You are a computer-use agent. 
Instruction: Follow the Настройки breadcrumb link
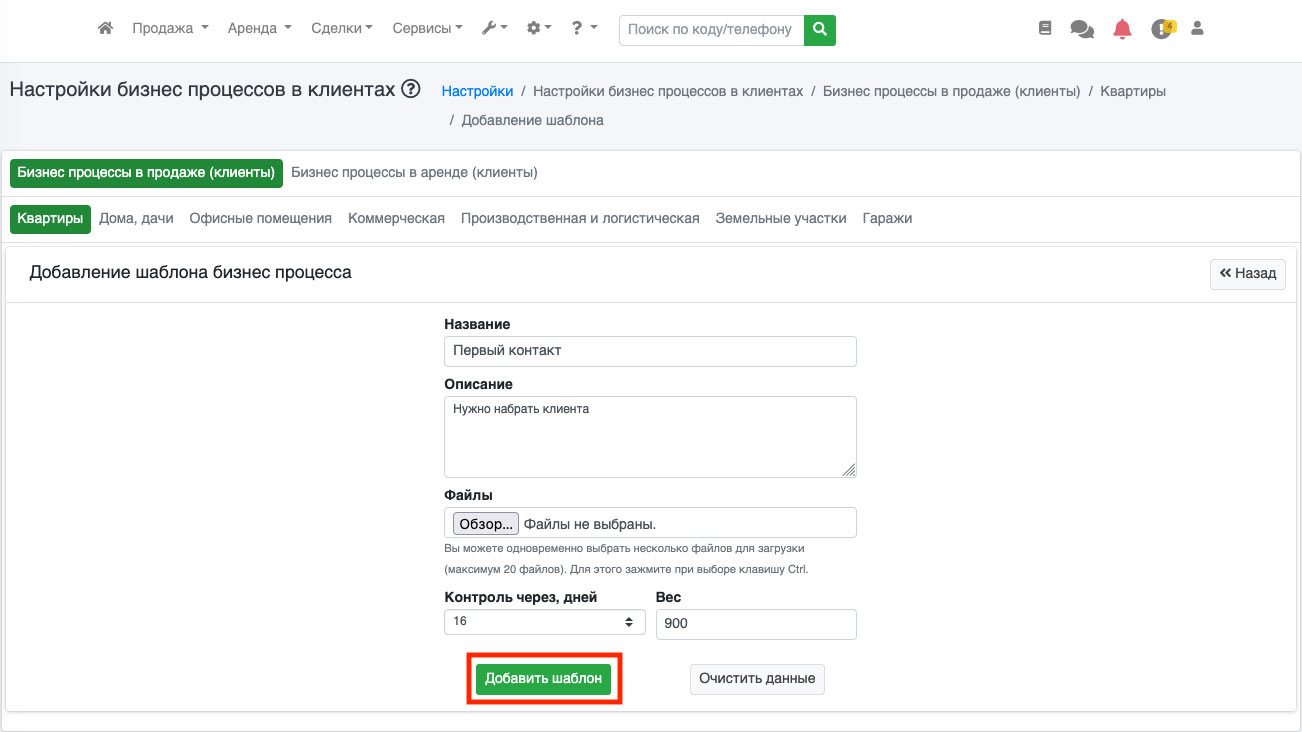[x=477, y=91]
